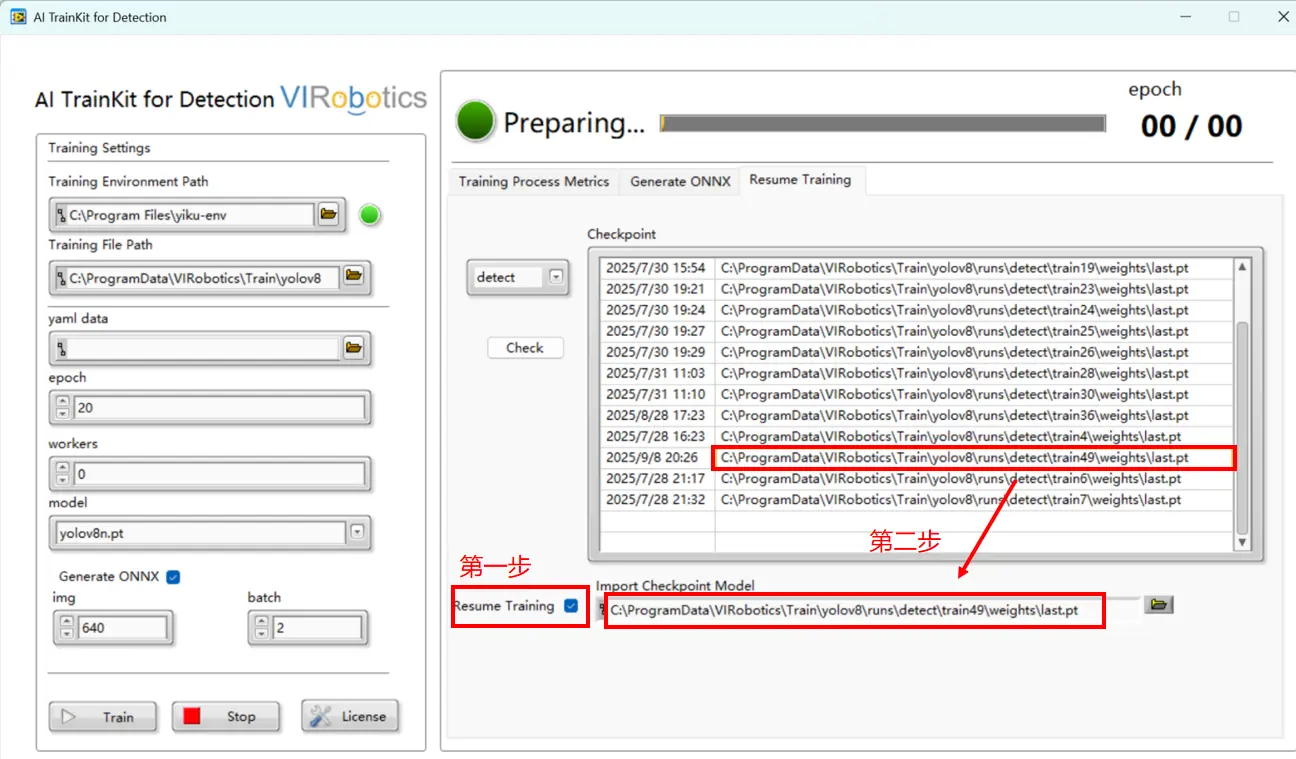
Task: Click the green Preparing status LED
Action: [476, 122]
